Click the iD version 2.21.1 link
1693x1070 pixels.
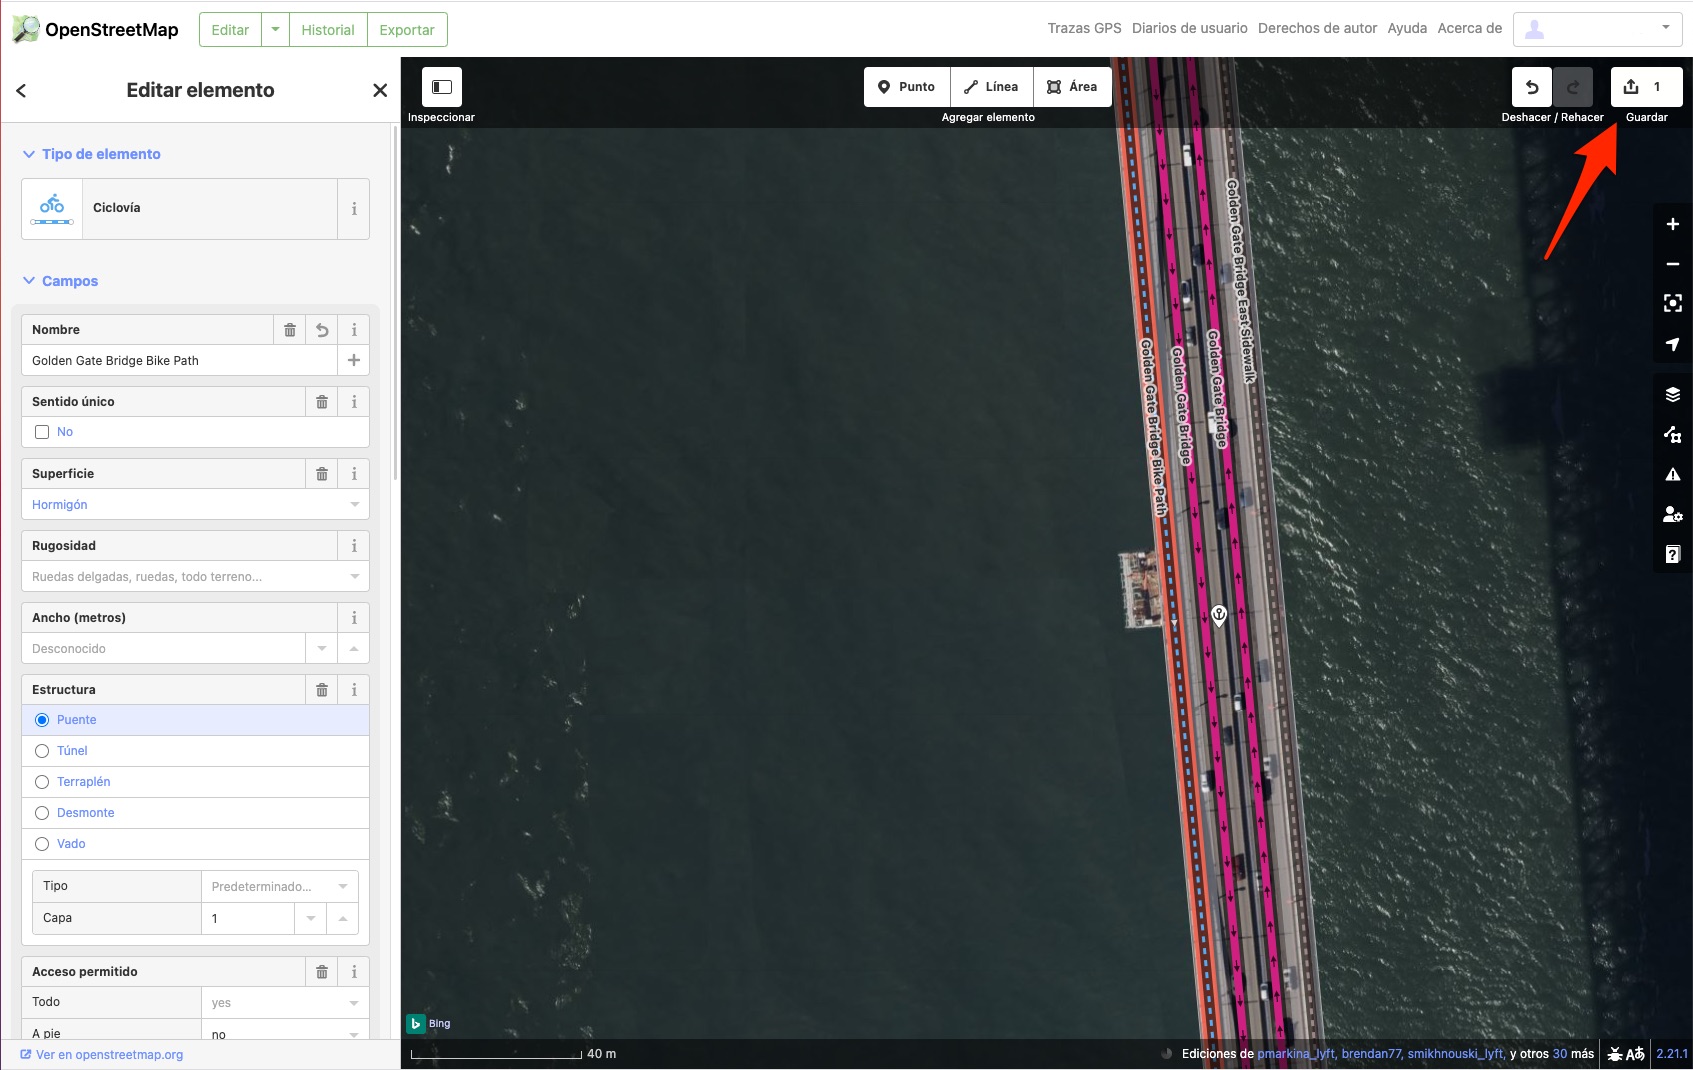(x=1672, y=1054)
